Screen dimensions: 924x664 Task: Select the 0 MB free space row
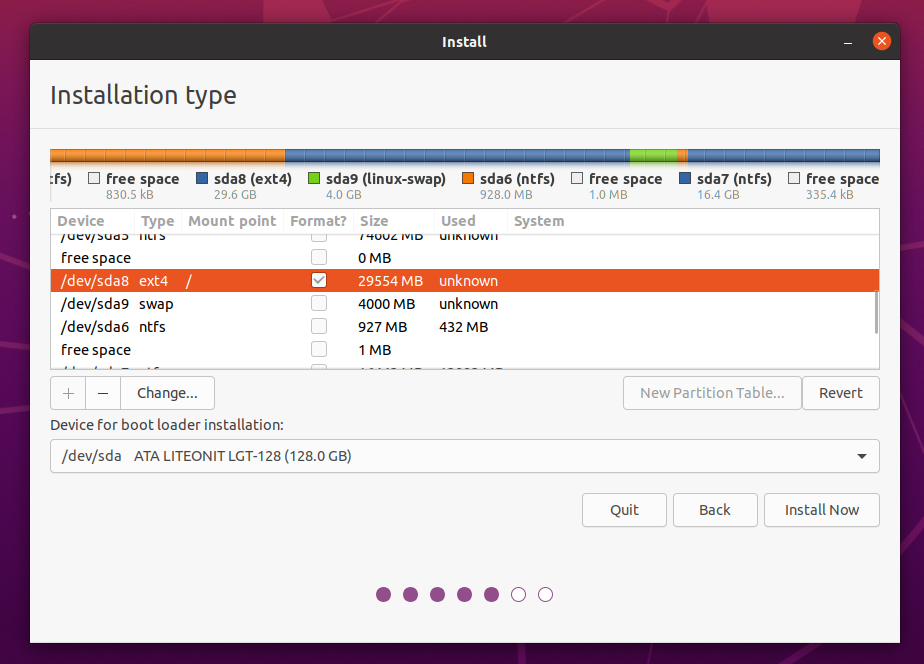tap(465, 257)
